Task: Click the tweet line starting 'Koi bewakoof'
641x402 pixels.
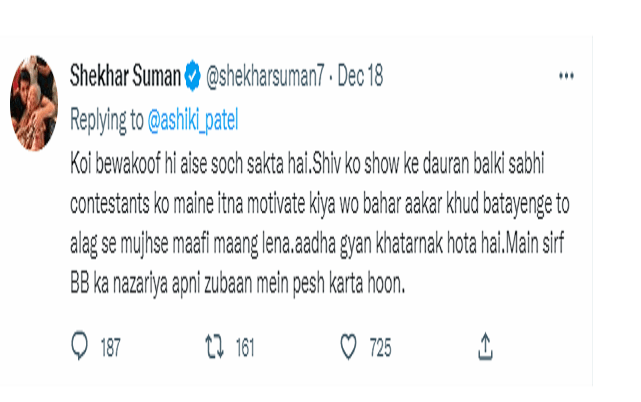Action: 307,164
